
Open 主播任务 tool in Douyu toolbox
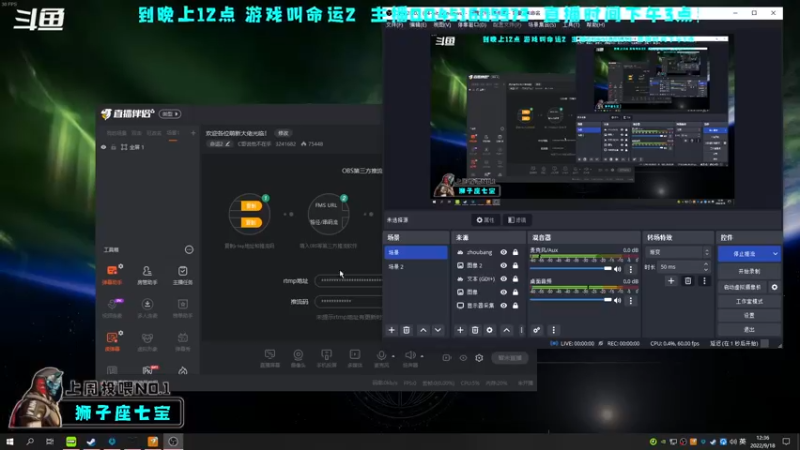click(182, 274)
